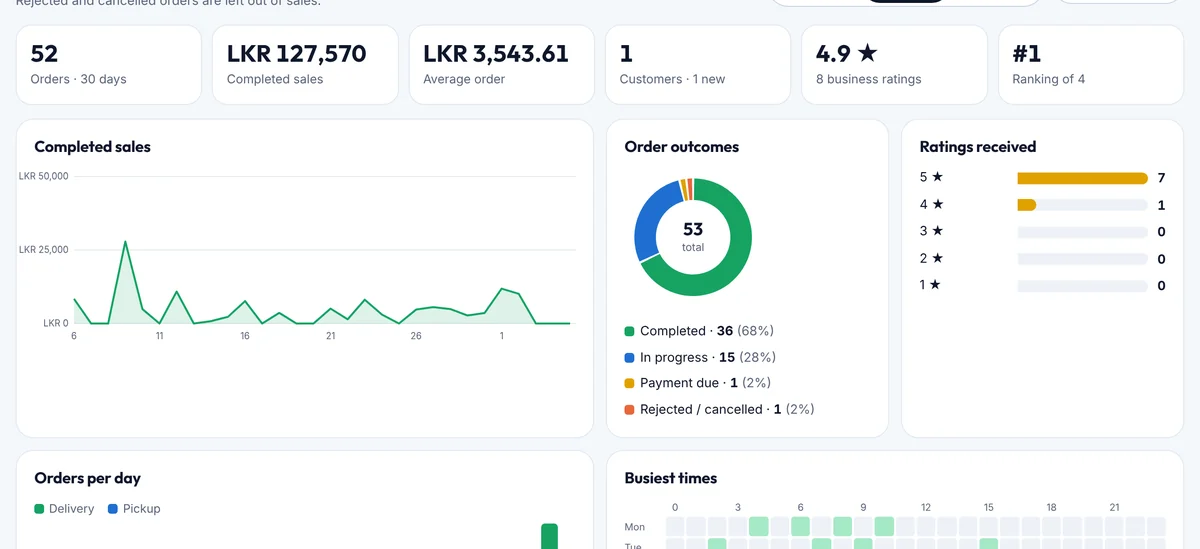
Task: Click the star icon in the 5-star row
Action: (x=937, y=177)
